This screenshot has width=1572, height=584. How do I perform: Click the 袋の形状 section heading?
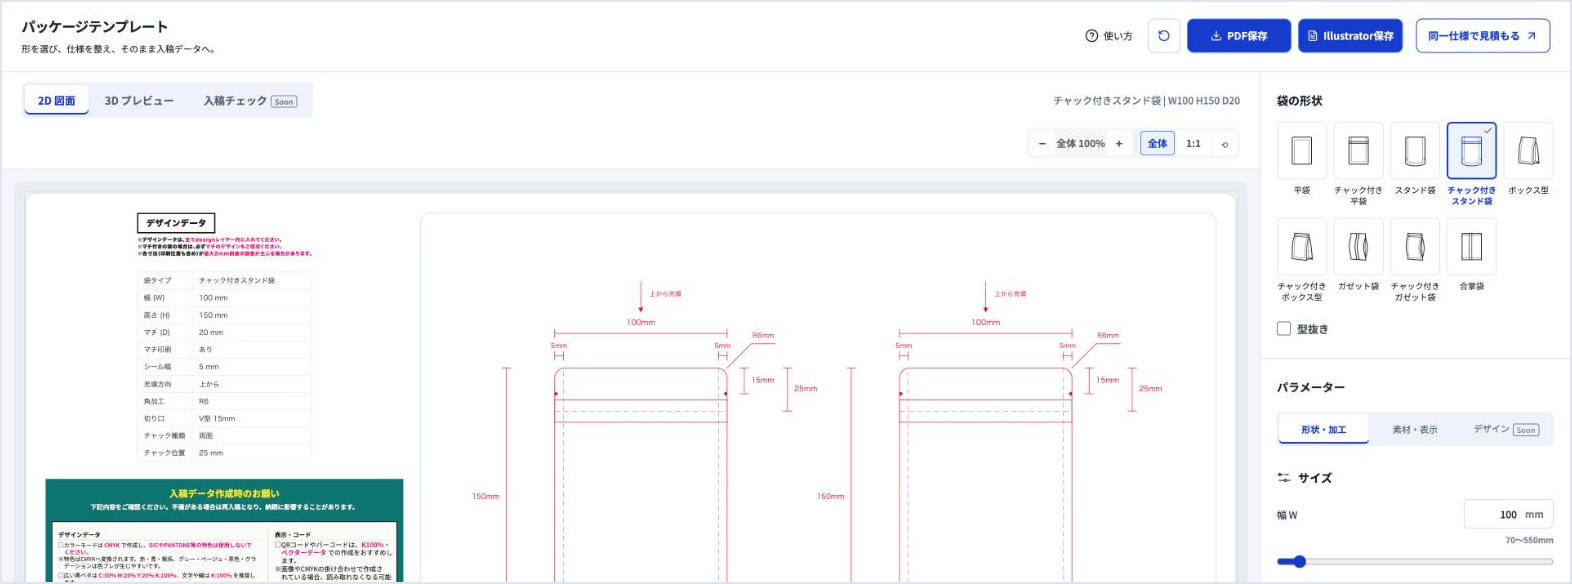[1299, 101]
